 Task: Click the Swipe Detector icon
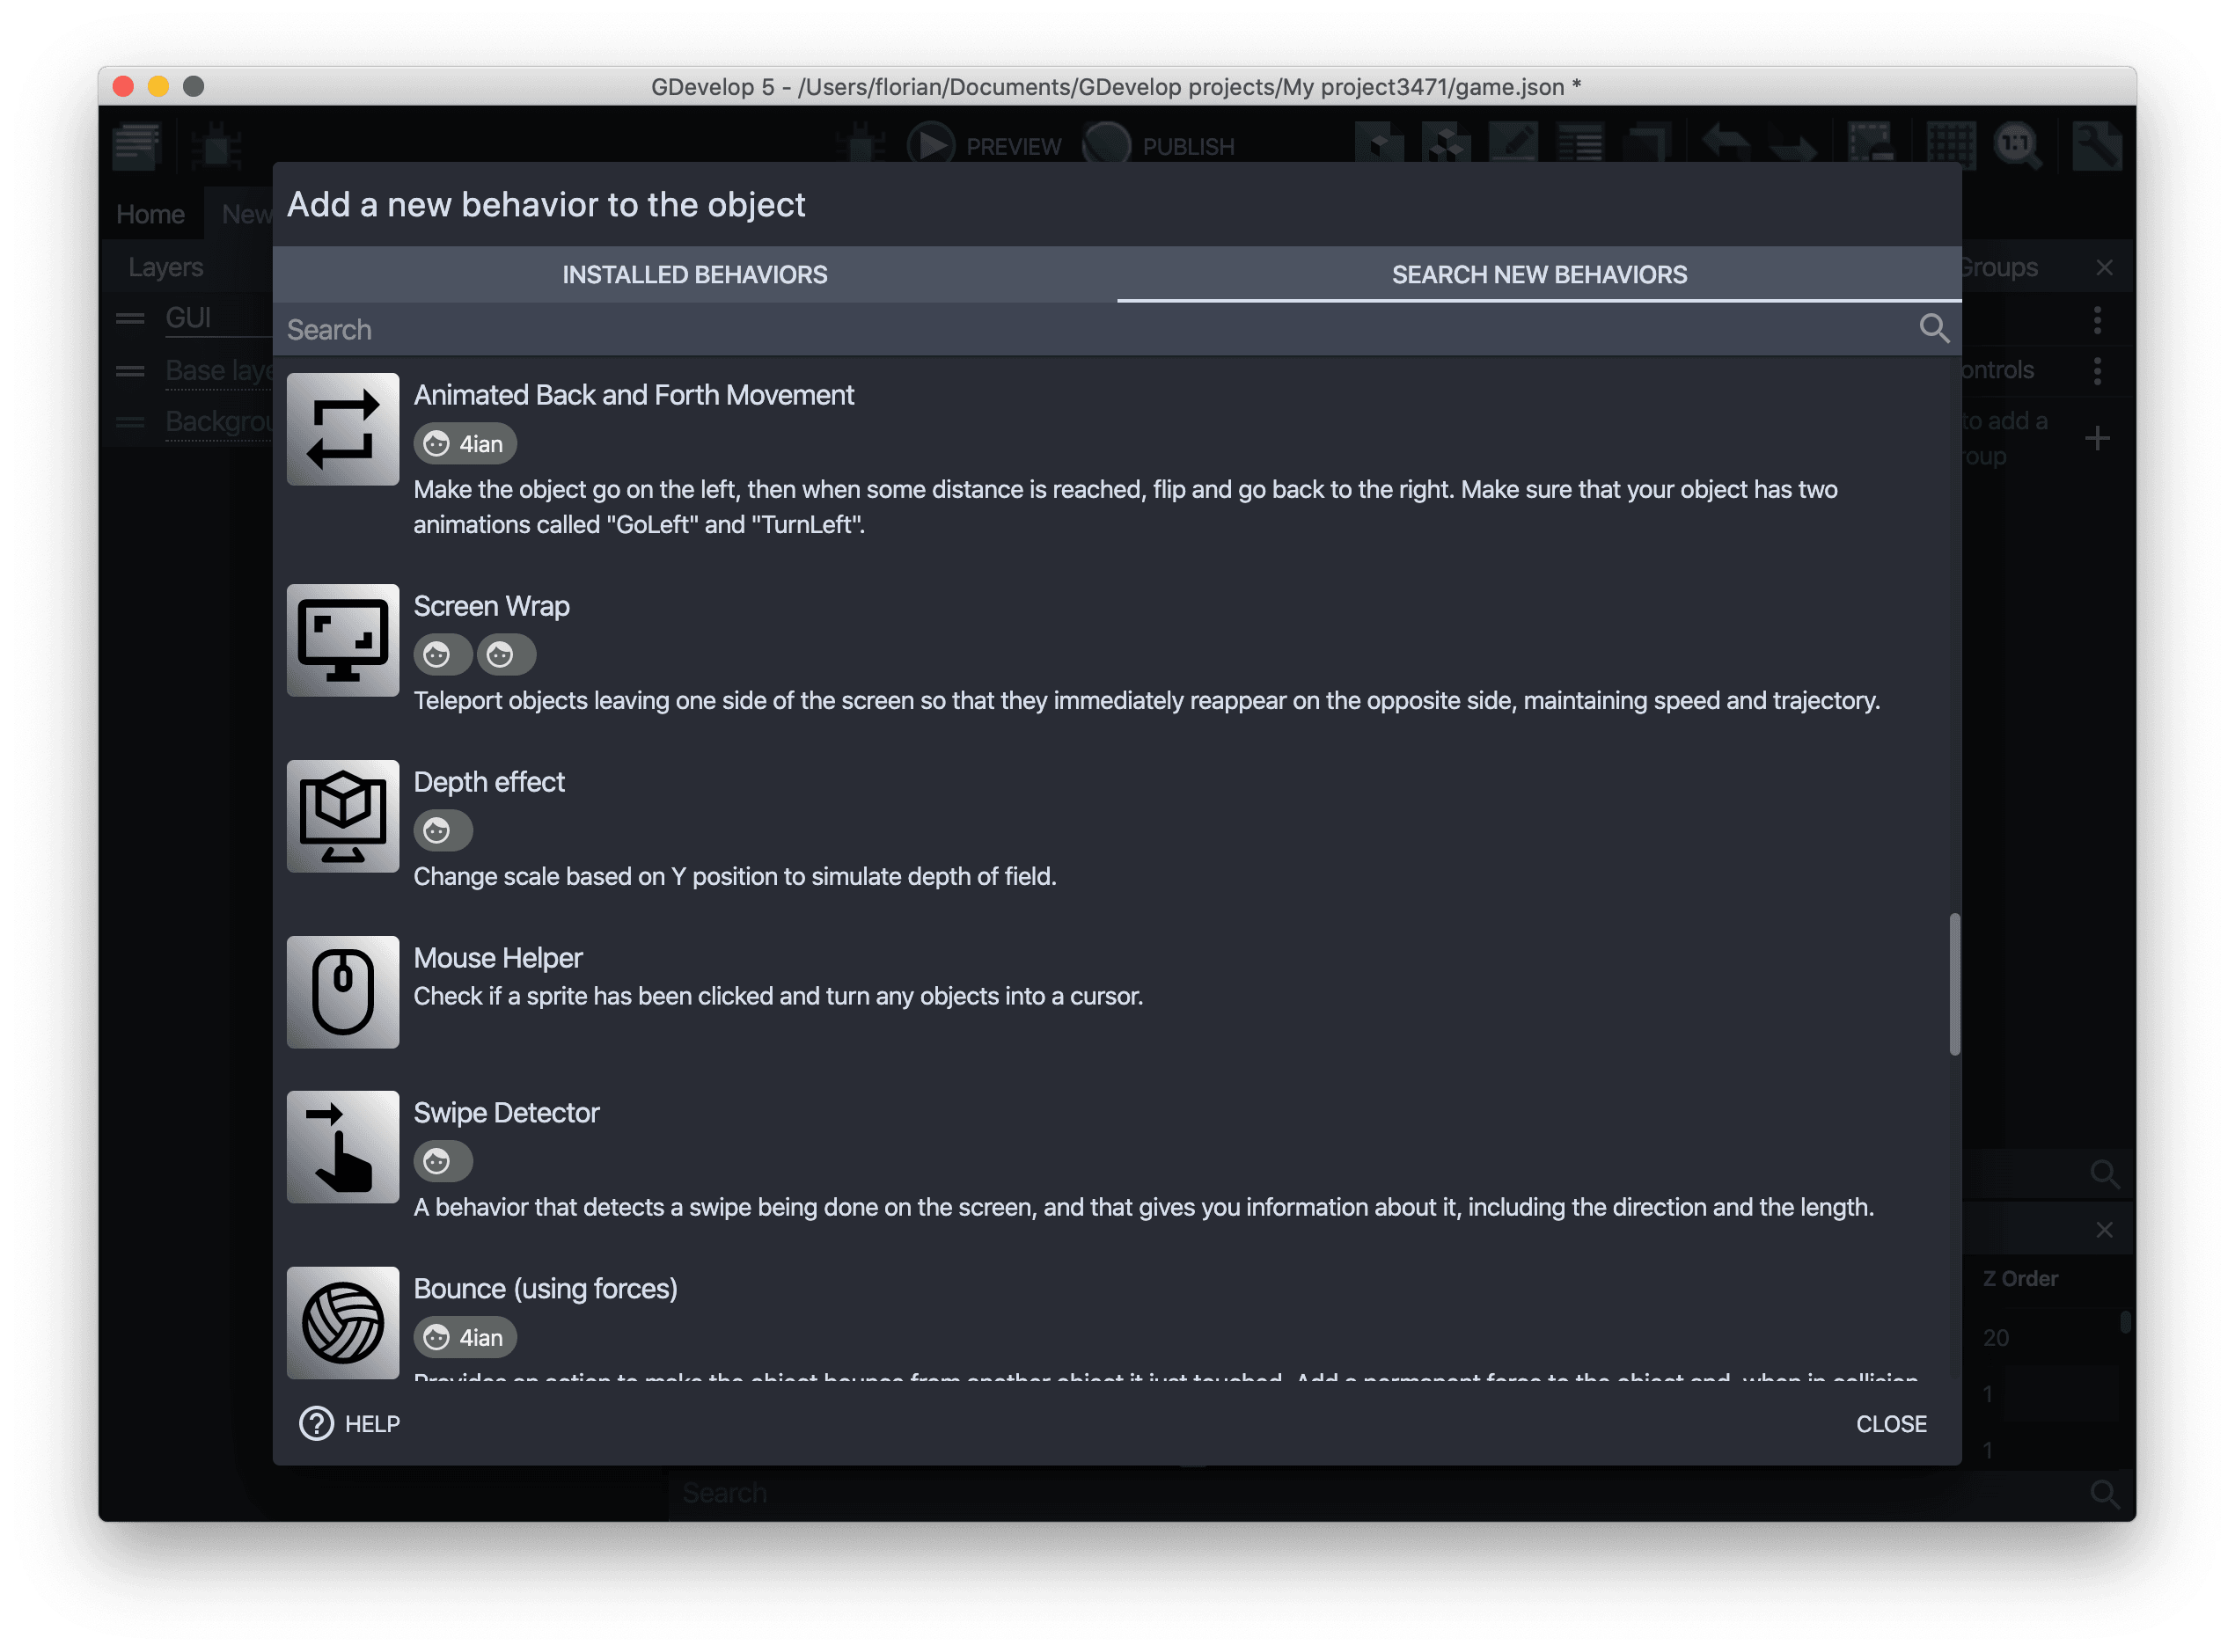[343, 1147]
